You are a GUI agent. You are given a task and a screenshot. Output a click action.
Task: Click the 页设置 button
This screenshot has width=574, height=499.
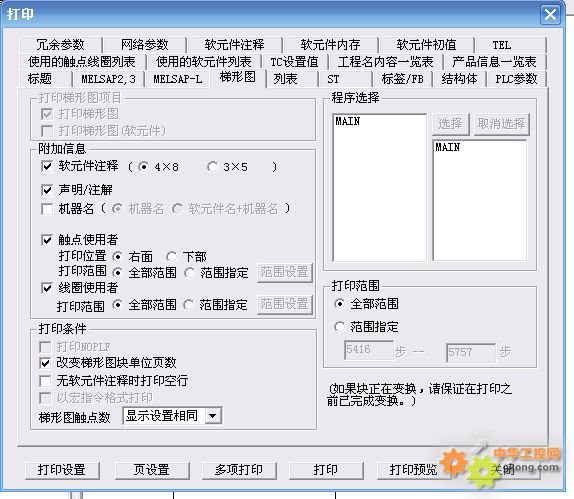(152, 470)
